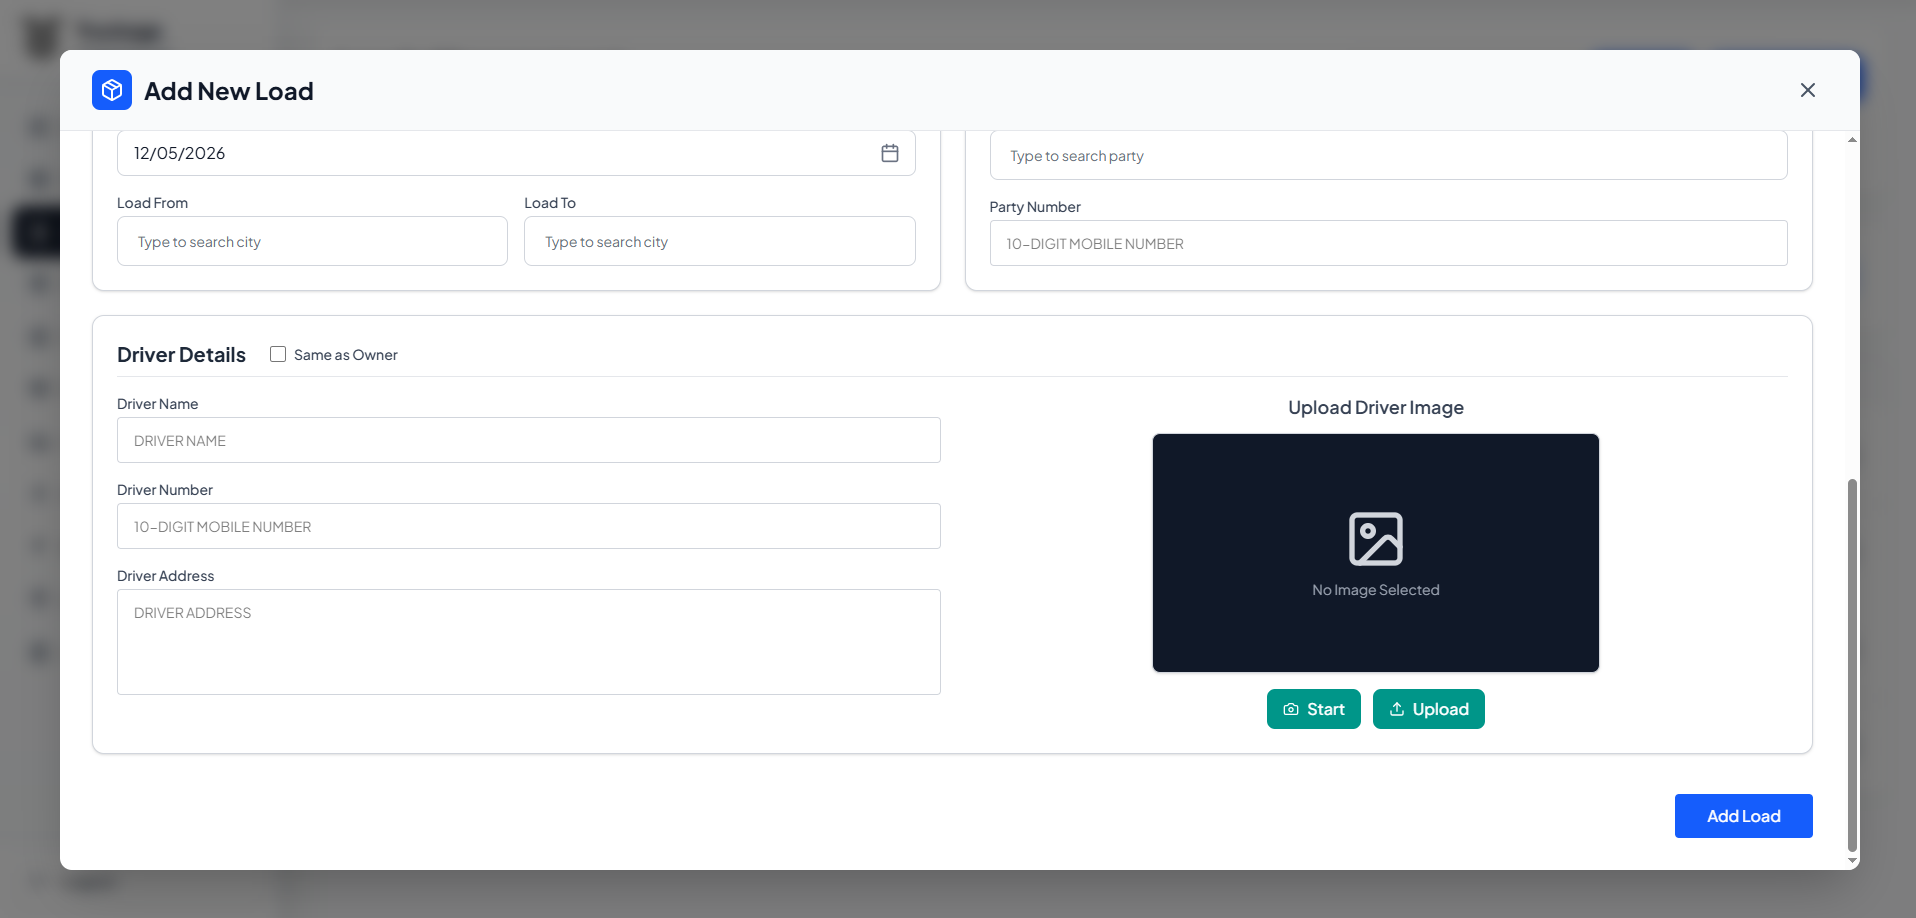
Task: Click the scrollbar down arrow
Action: (x=1852, y=860)
